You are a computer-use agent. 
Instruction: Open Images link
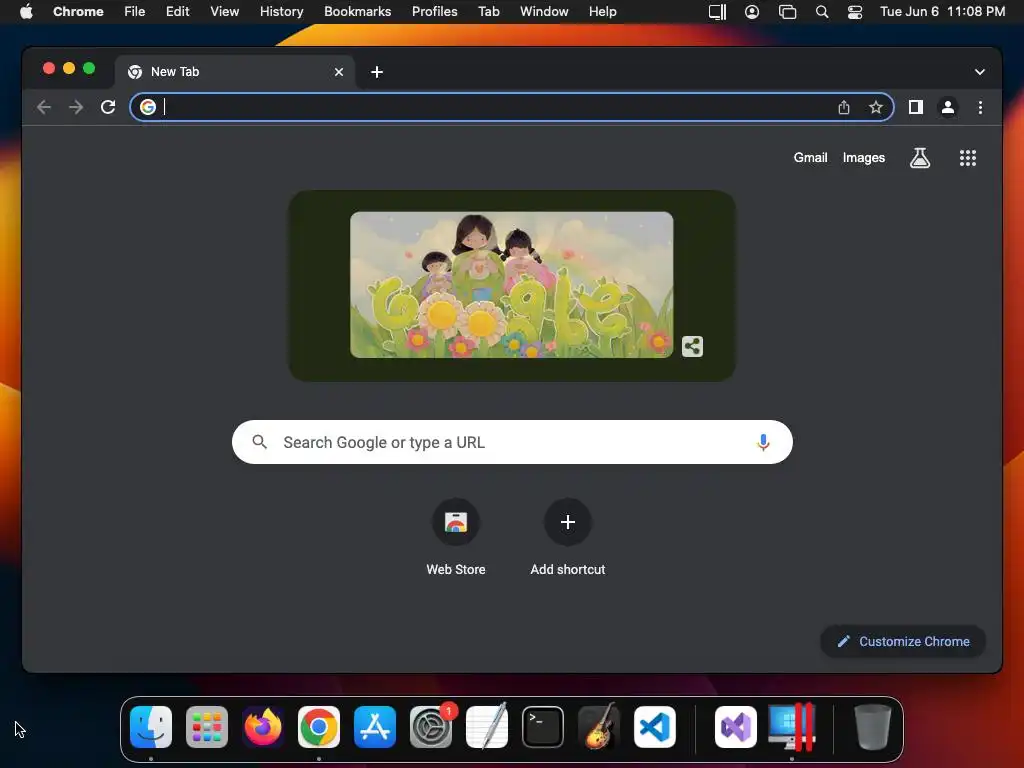coord(863,157)
